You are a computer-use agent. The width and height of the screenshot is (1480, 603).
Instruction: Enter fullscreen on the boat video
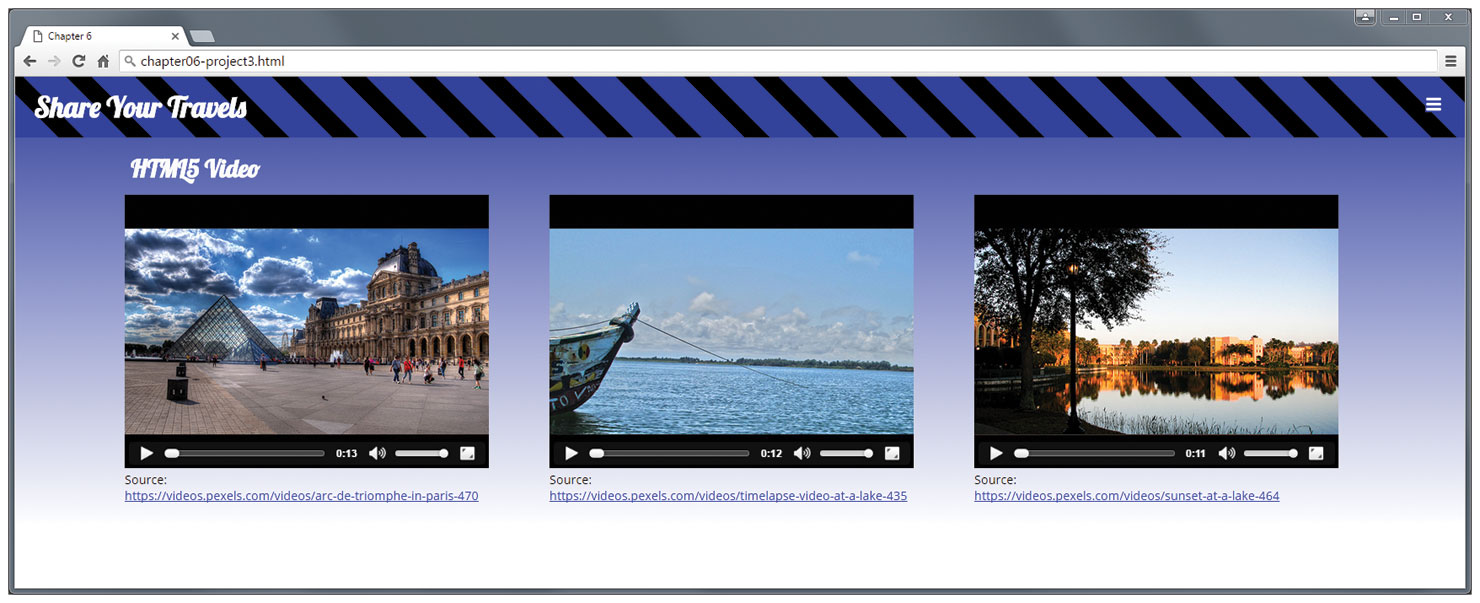[x=892, y=453]
